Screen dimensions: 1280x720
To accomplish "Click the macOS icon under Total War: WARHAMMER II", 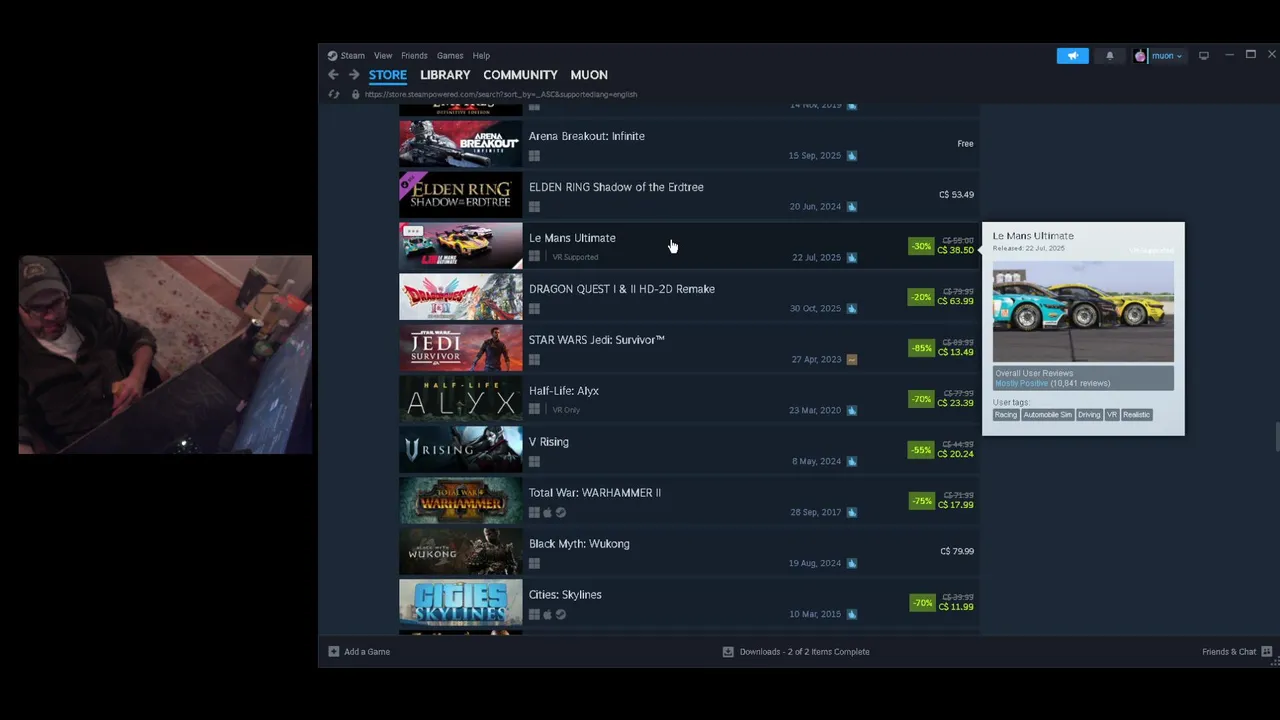I will tap(547, 512).
